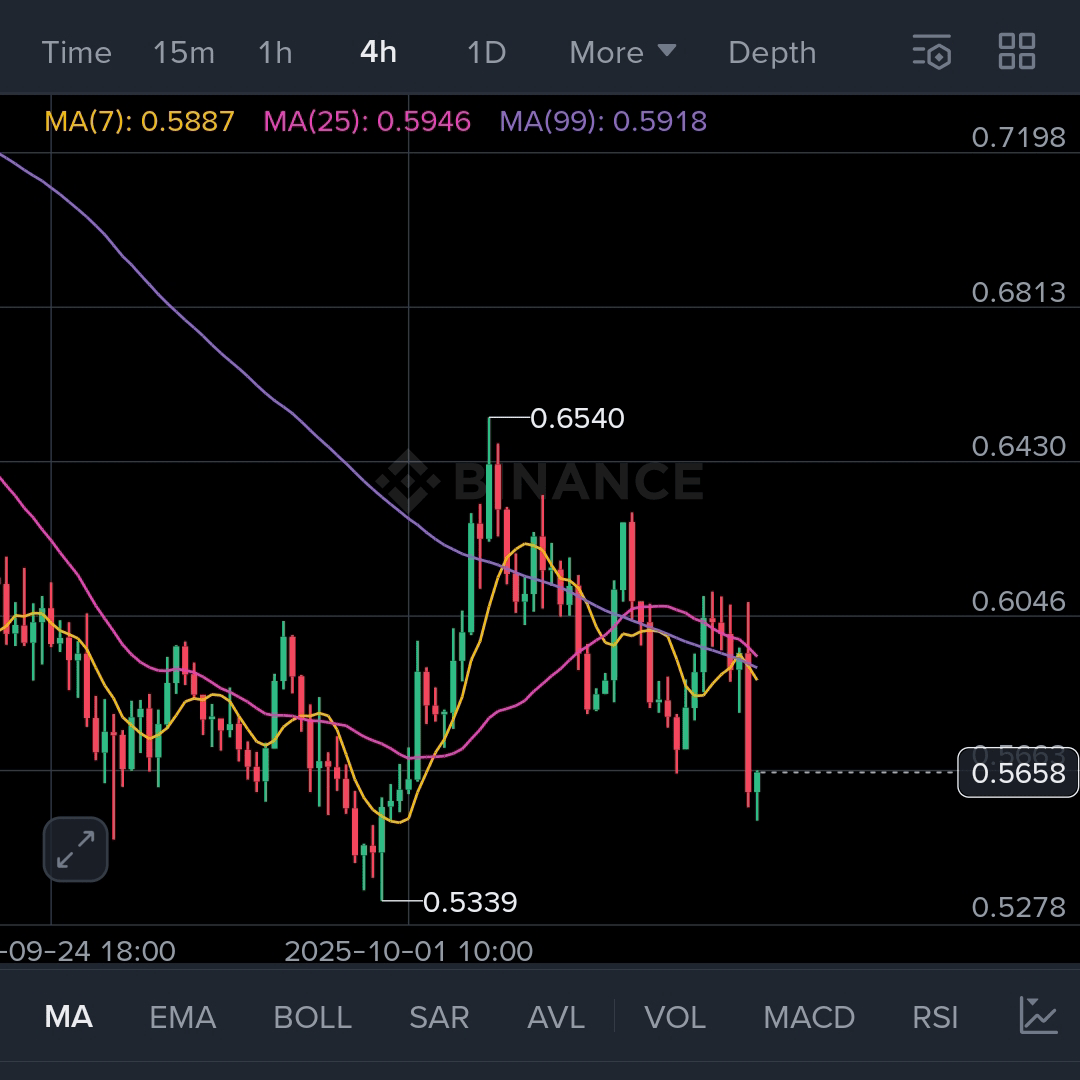Switch to Time line chart interval
Viewport: 1080px width, 1080px height.
(x=76, y=53)
